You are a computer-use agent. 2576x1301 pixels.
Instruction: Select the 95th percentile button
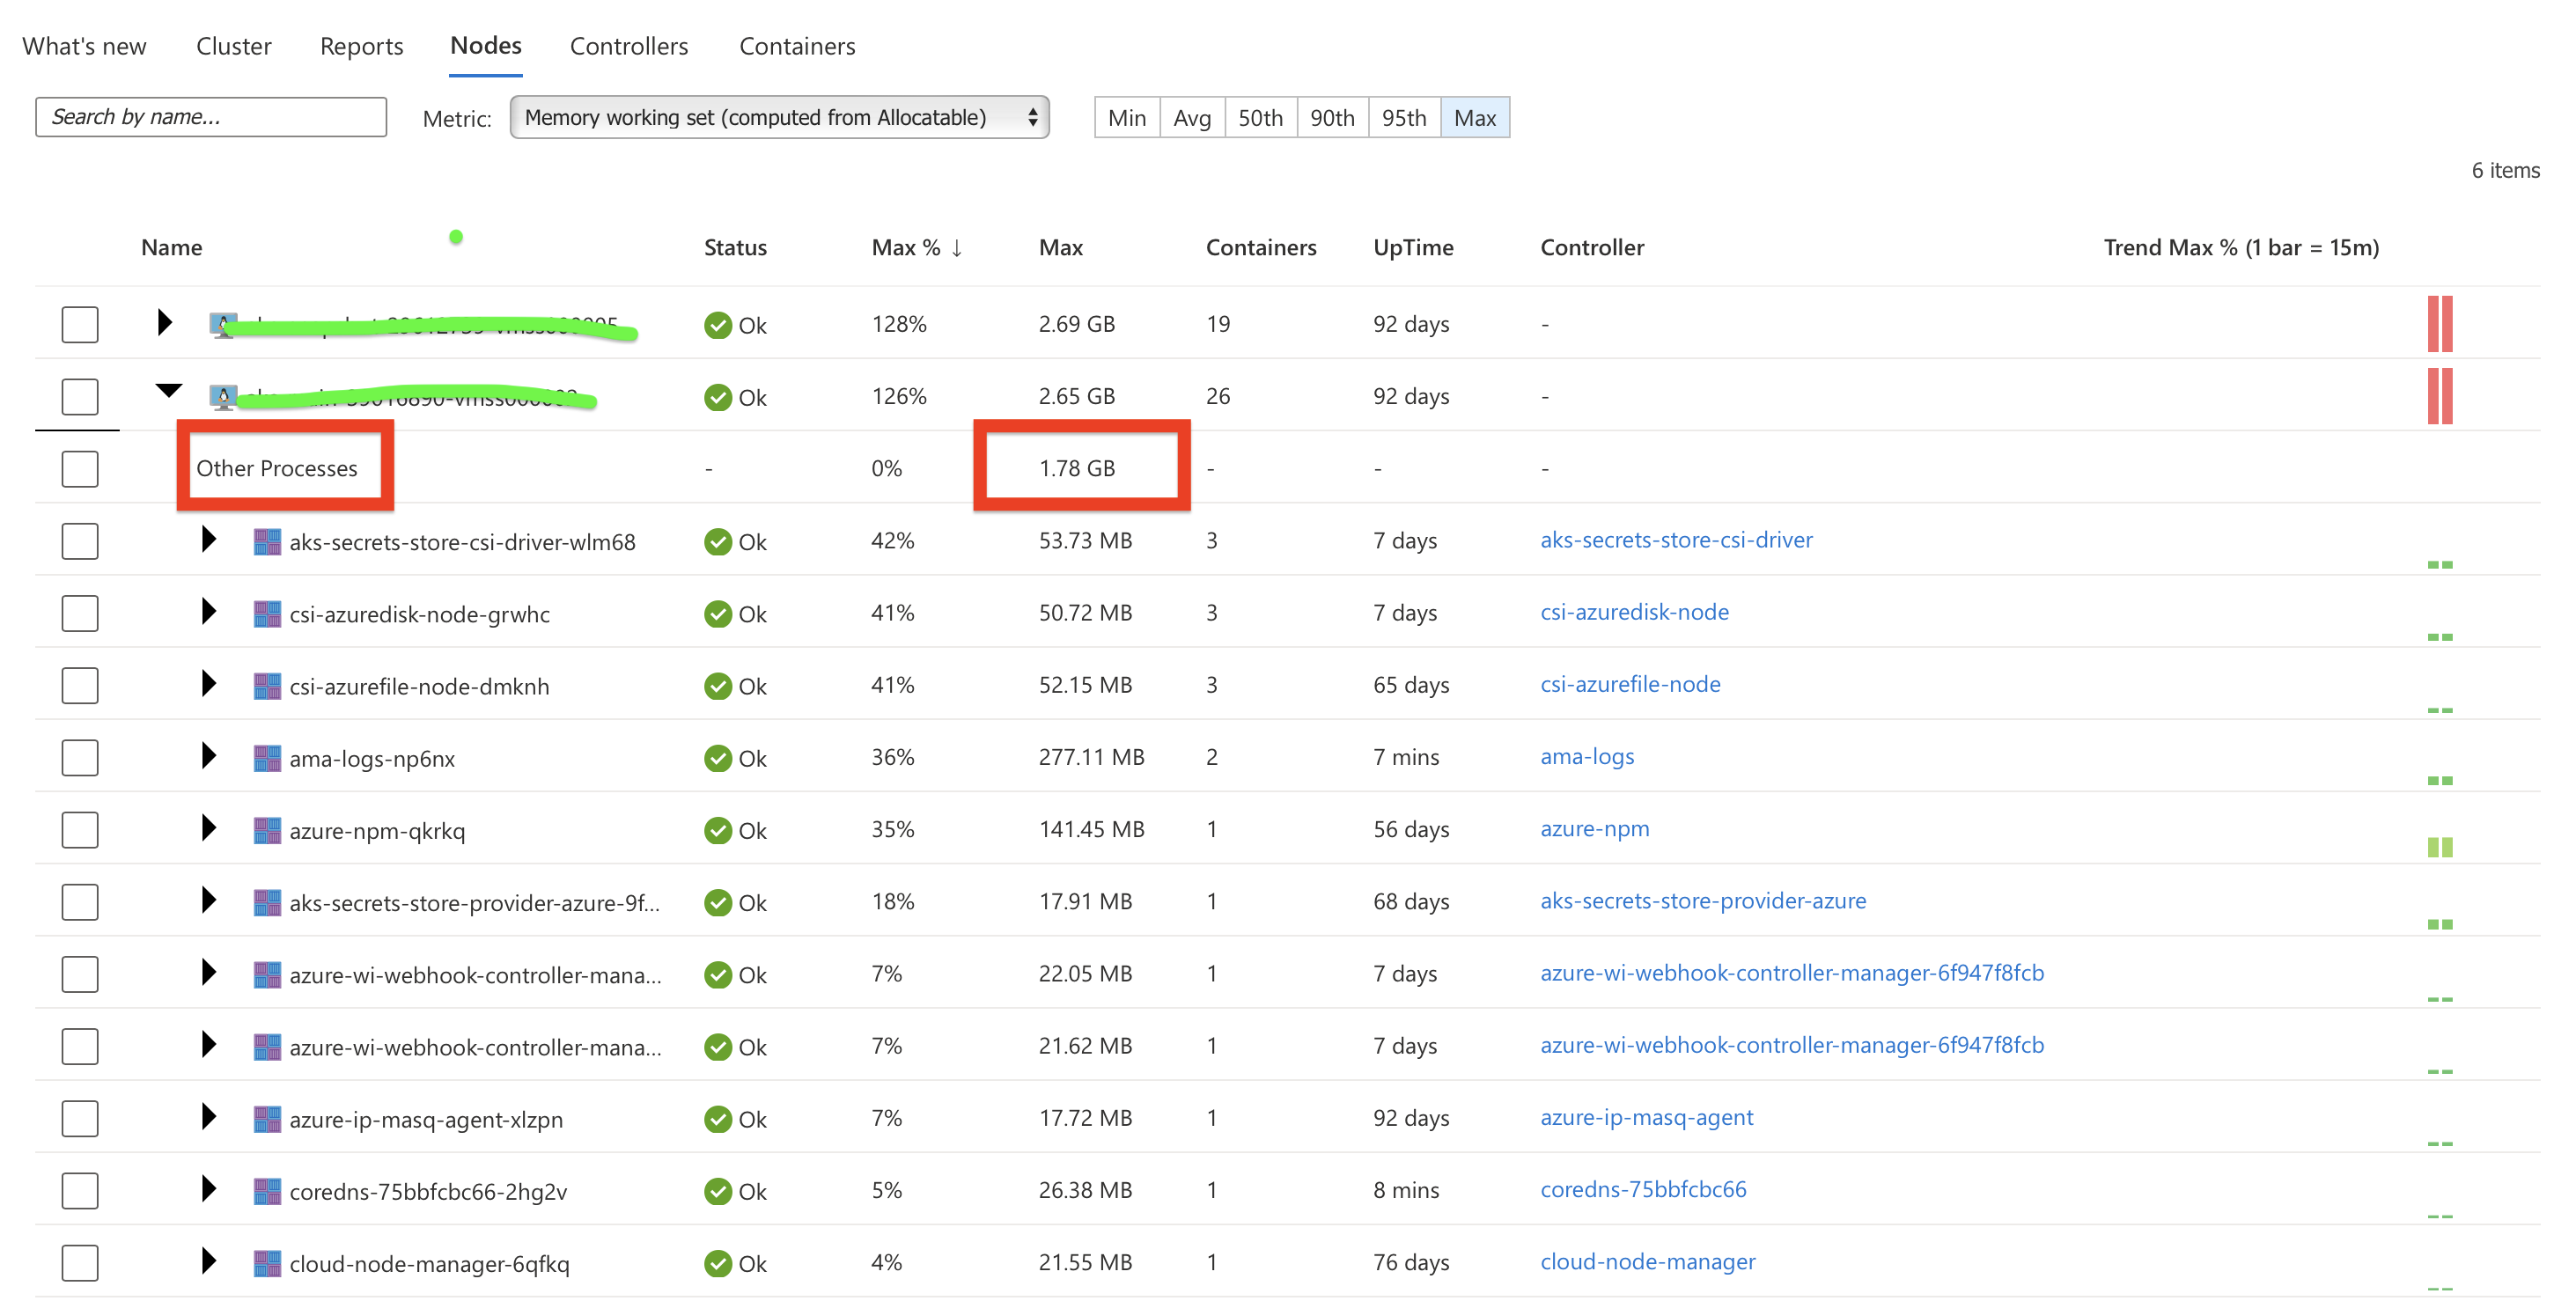pos(1404,117)
